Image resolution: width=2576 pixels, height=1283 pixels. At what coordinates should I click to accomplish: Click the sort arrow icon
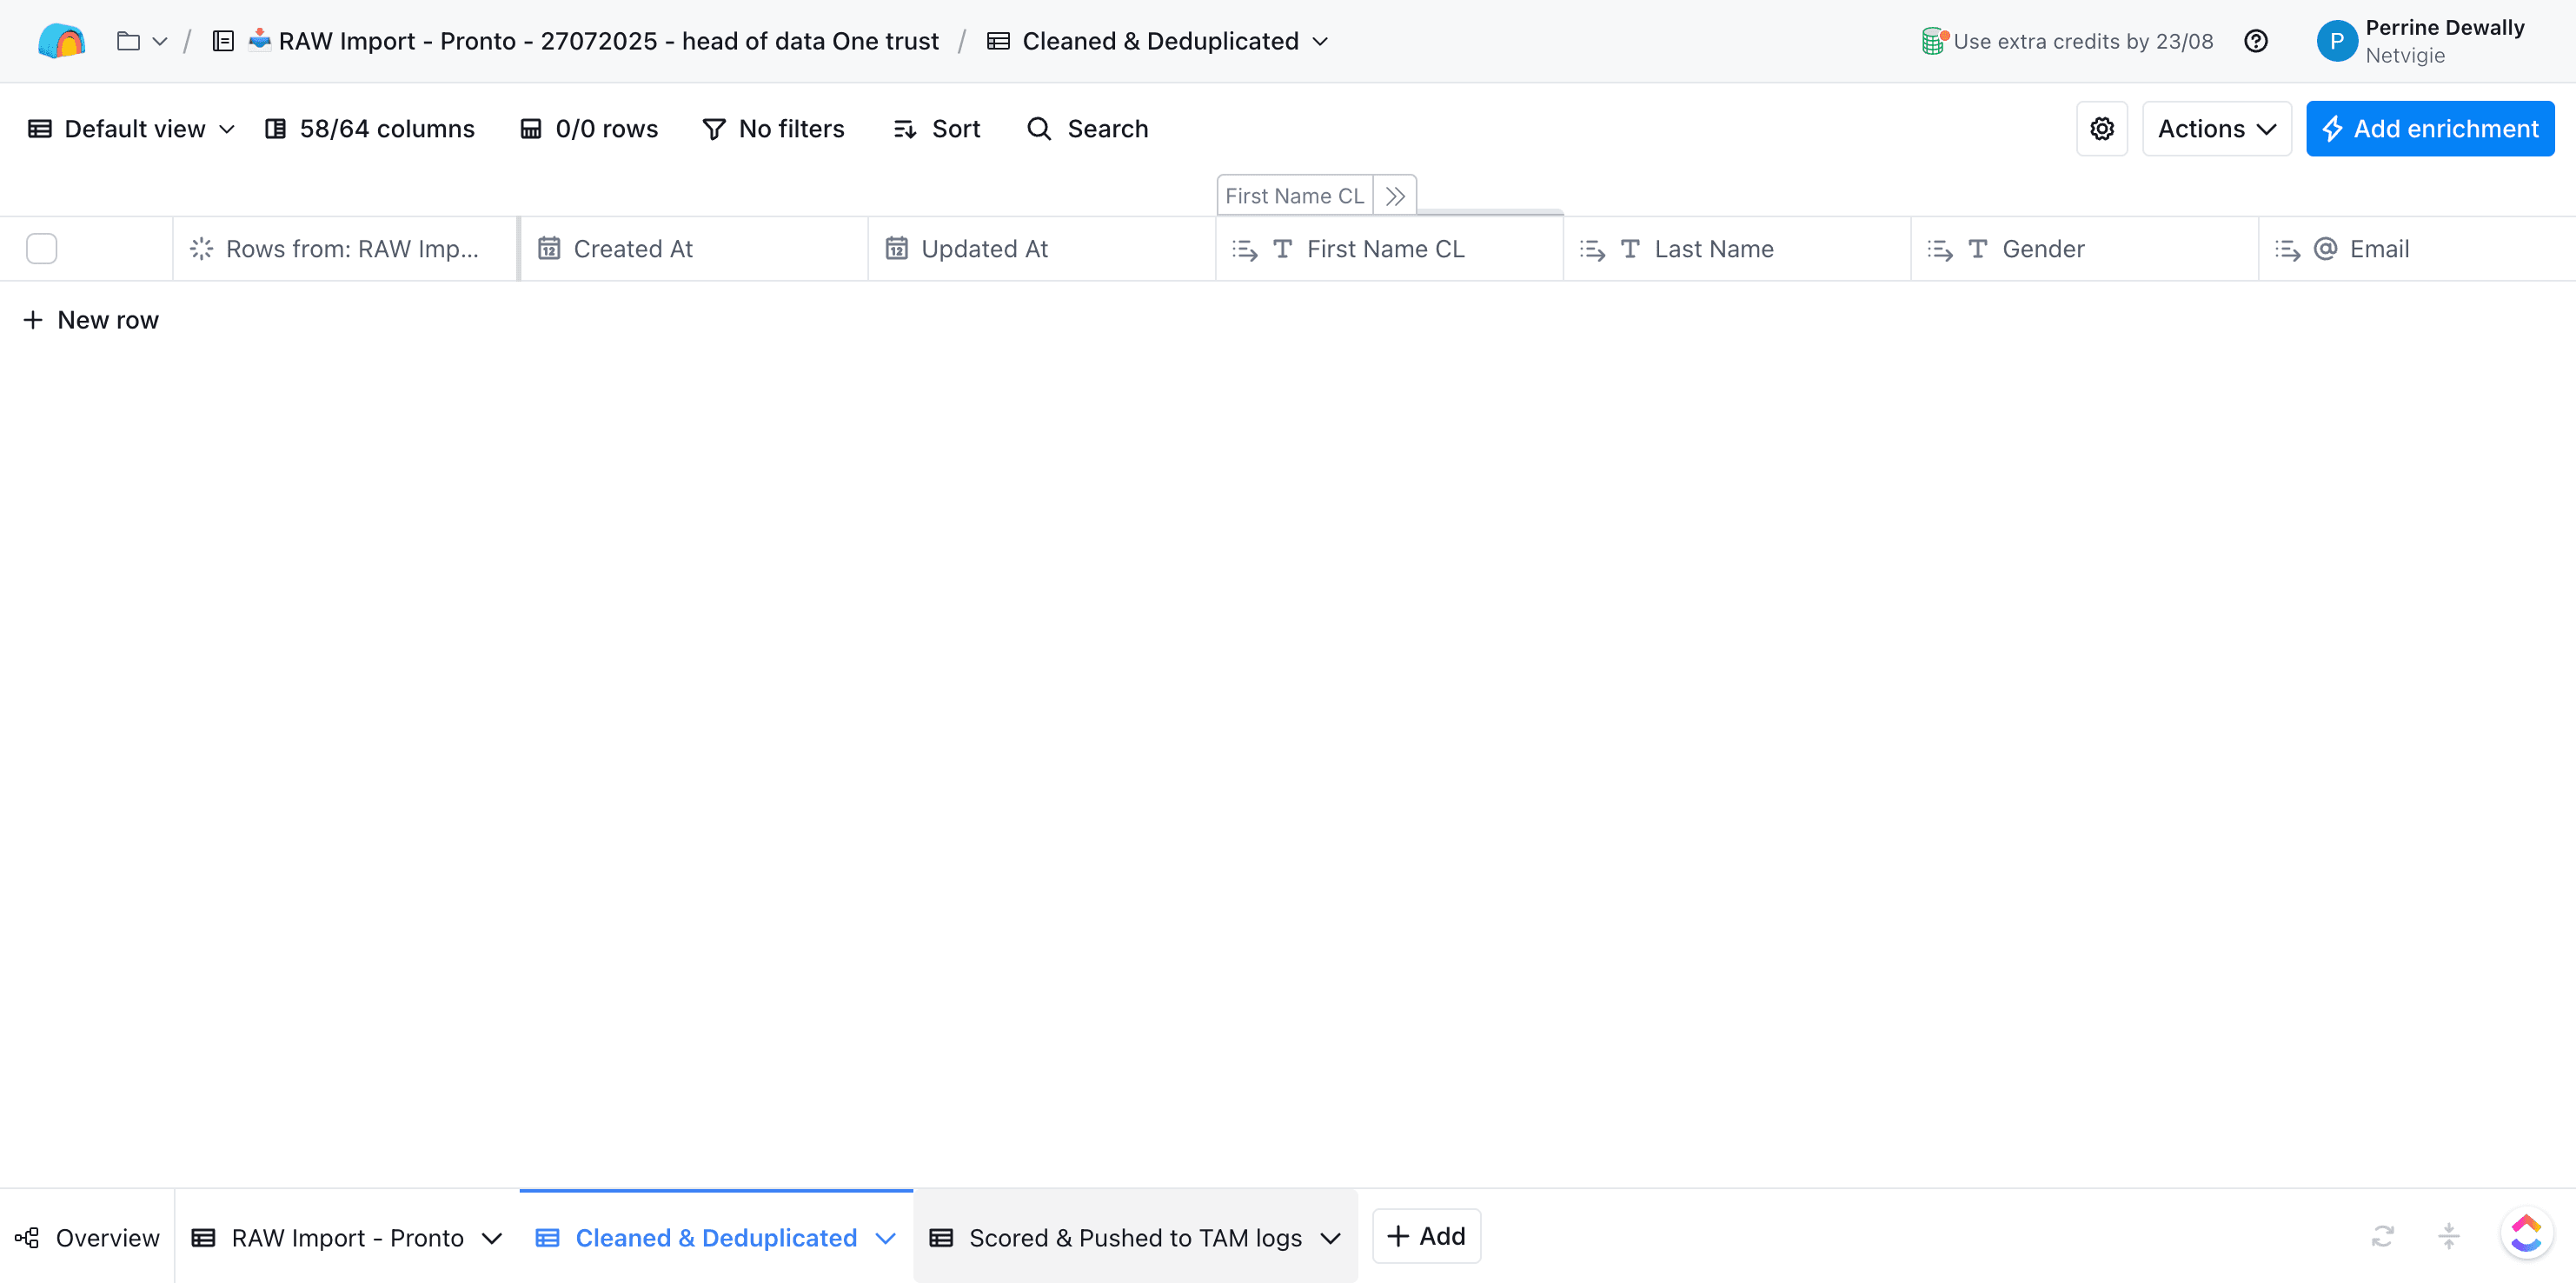(905, 129)
